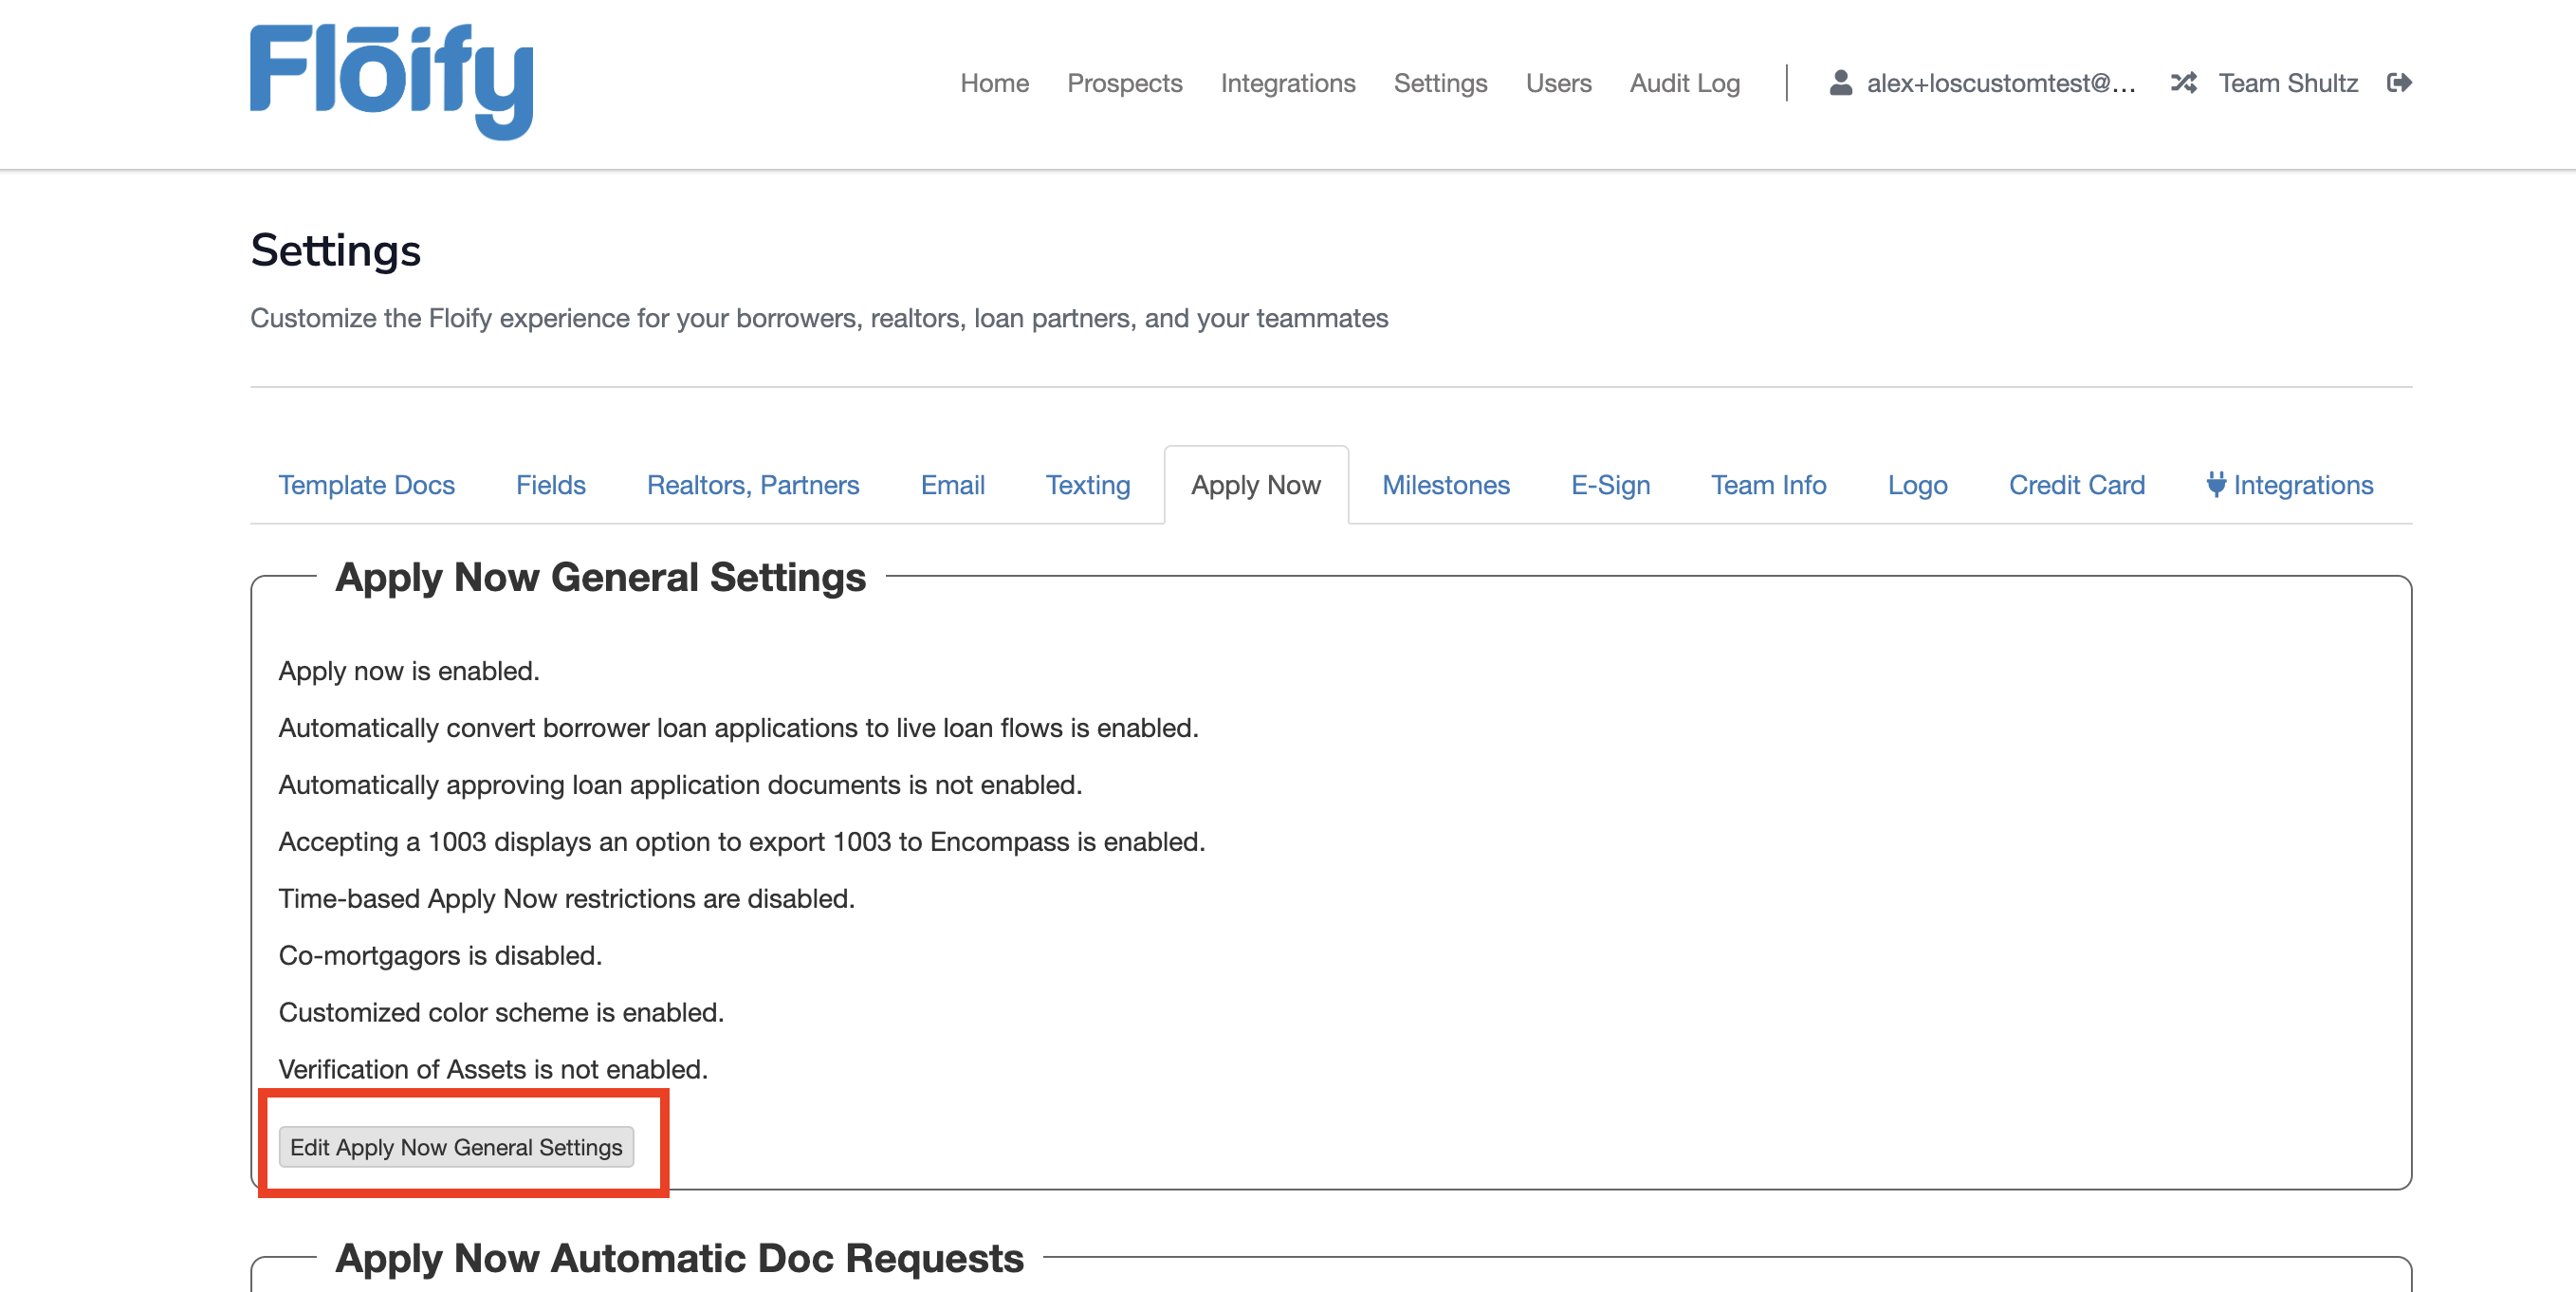Click the switch team shuffle icon
The width and height of the screenshot is (2576, 1292).
(2183, 83)
